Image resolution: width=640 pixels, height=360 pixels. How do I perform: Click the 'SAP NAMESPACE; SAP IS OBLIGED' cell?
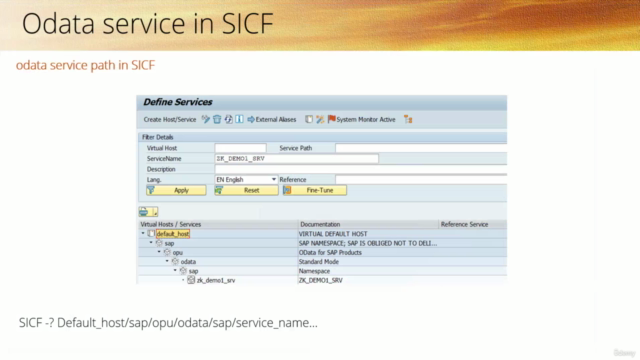pos(368,243)
